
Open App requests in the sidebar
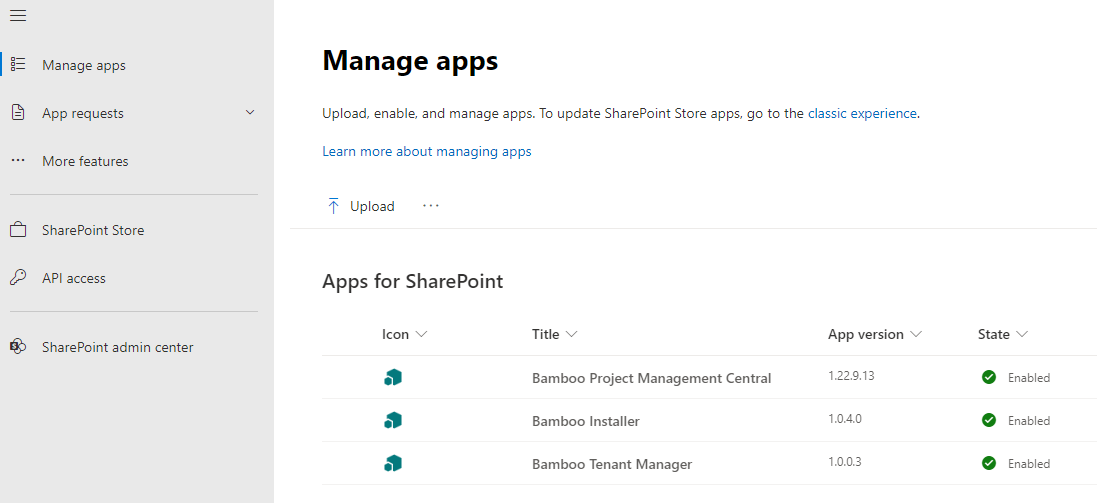83,113
